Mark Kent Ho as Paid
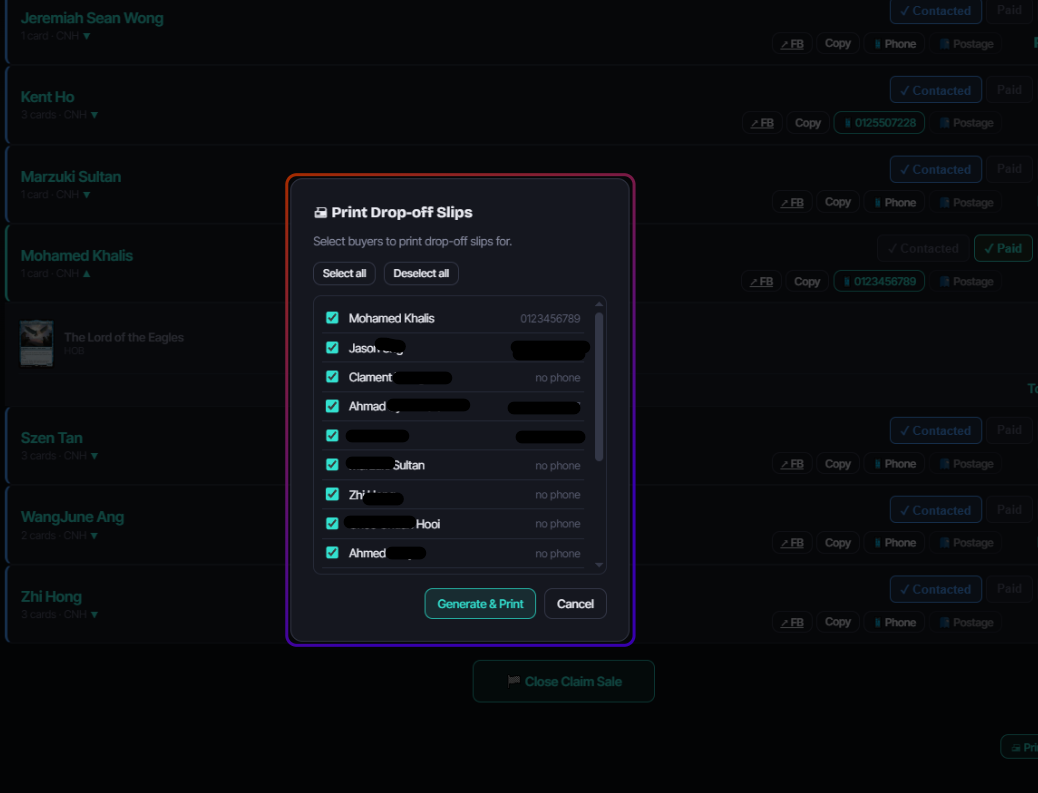Image resolution: width=1038 pixels, height=793 pixels. (x=1009, y=89)
